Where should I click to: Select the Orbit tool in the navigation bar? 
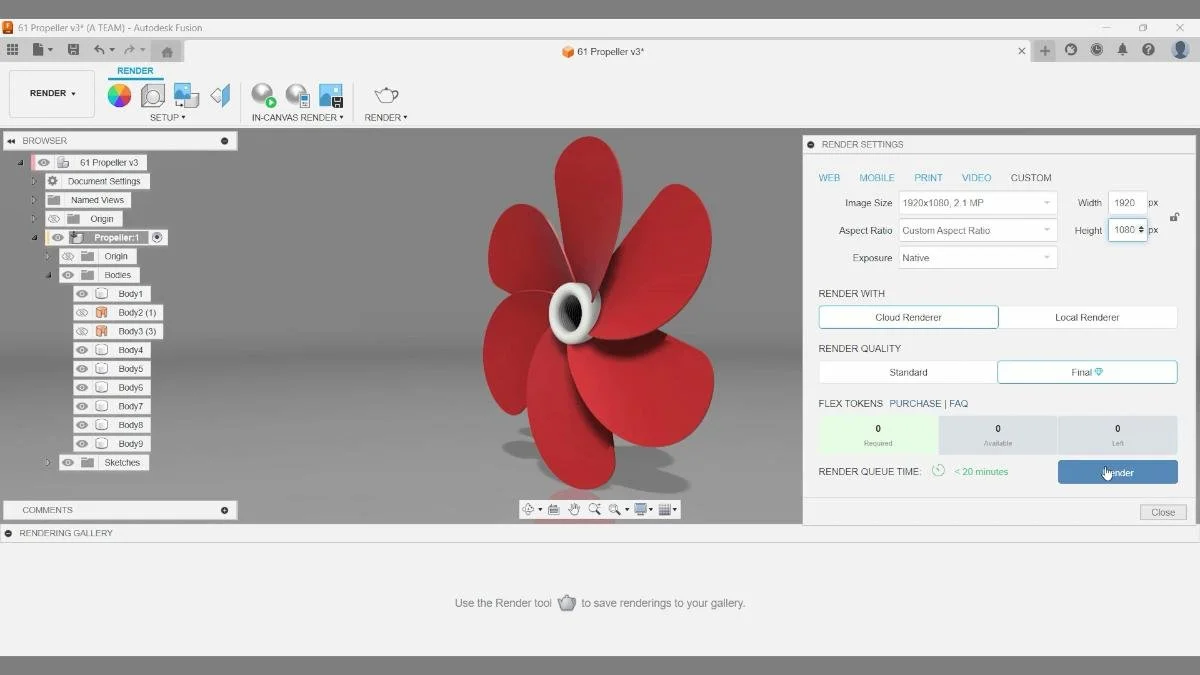(x=529, y=508)
